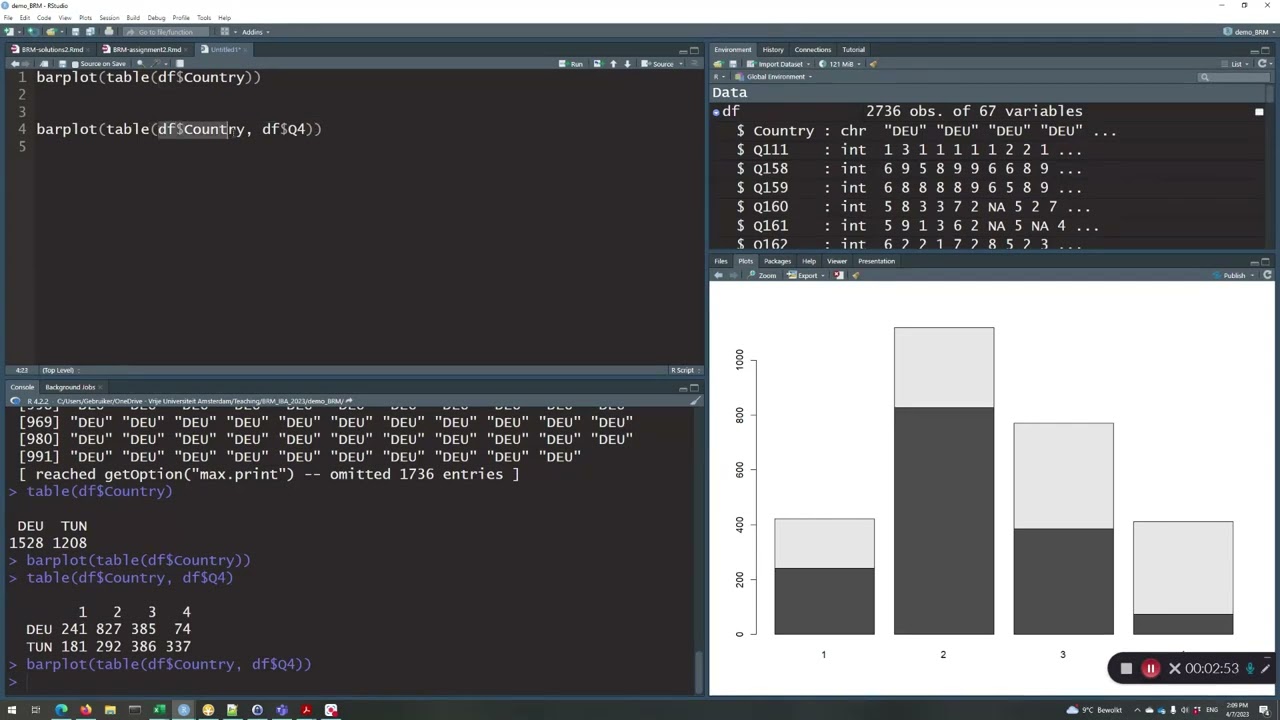Go to next section with down arrow
The width and height of the screenshot is (1280, 720).
(x=627, y=64)
